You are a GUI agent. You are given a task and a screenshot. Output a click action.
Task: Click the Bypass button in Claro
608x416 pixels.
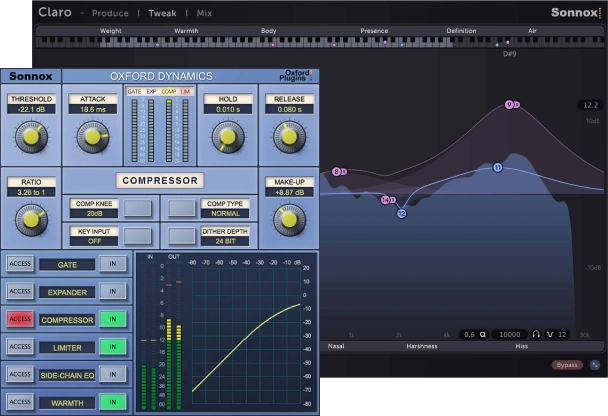[566, 365]
